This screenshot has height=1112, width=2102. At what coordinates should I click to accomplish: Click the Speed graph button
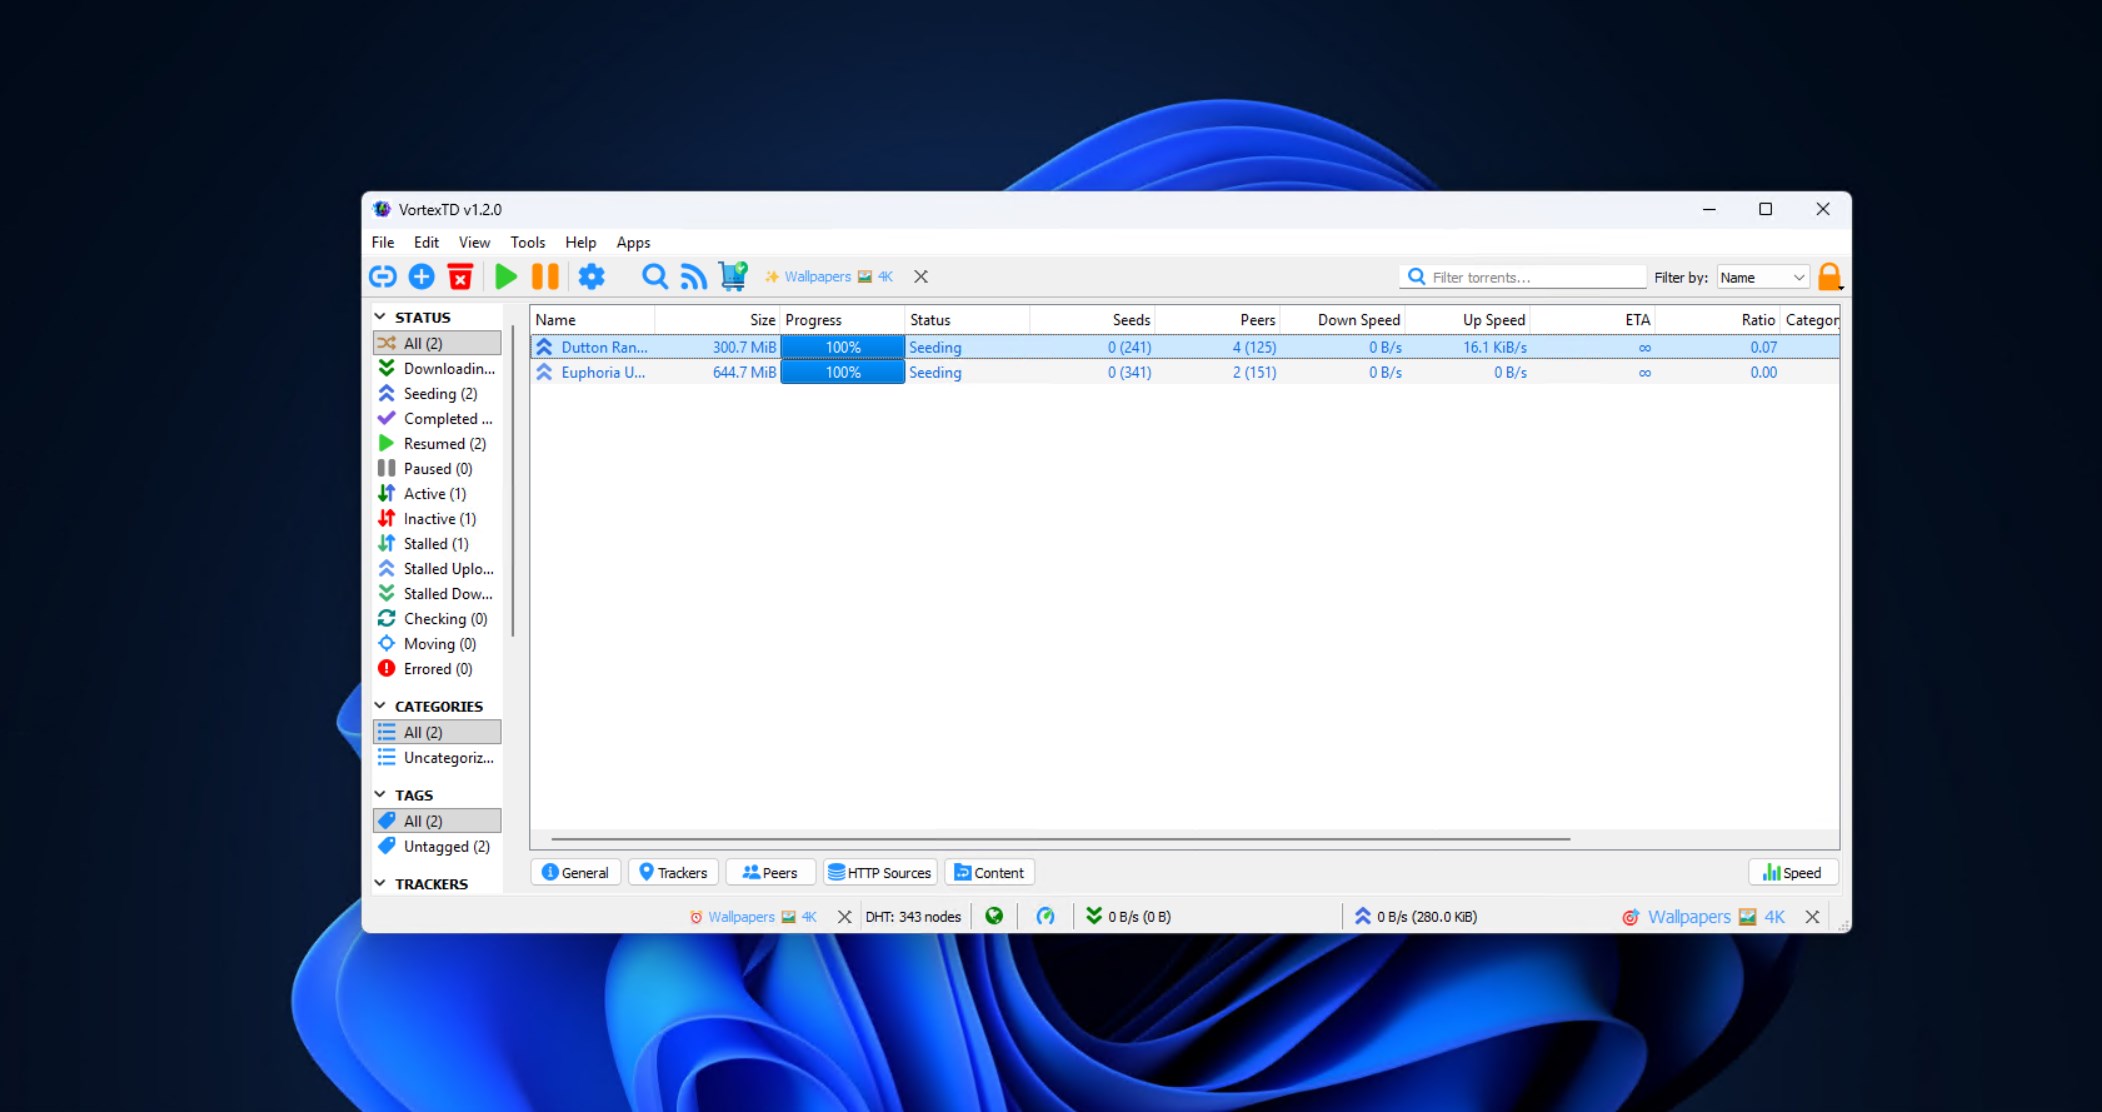coord(1793,872)
